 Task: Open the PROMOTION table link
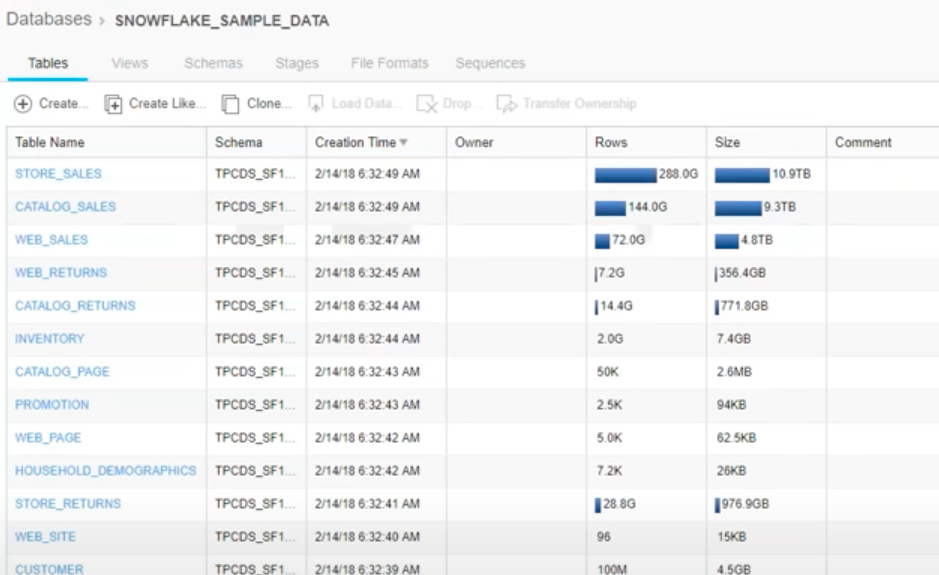(x=52, y=404)
